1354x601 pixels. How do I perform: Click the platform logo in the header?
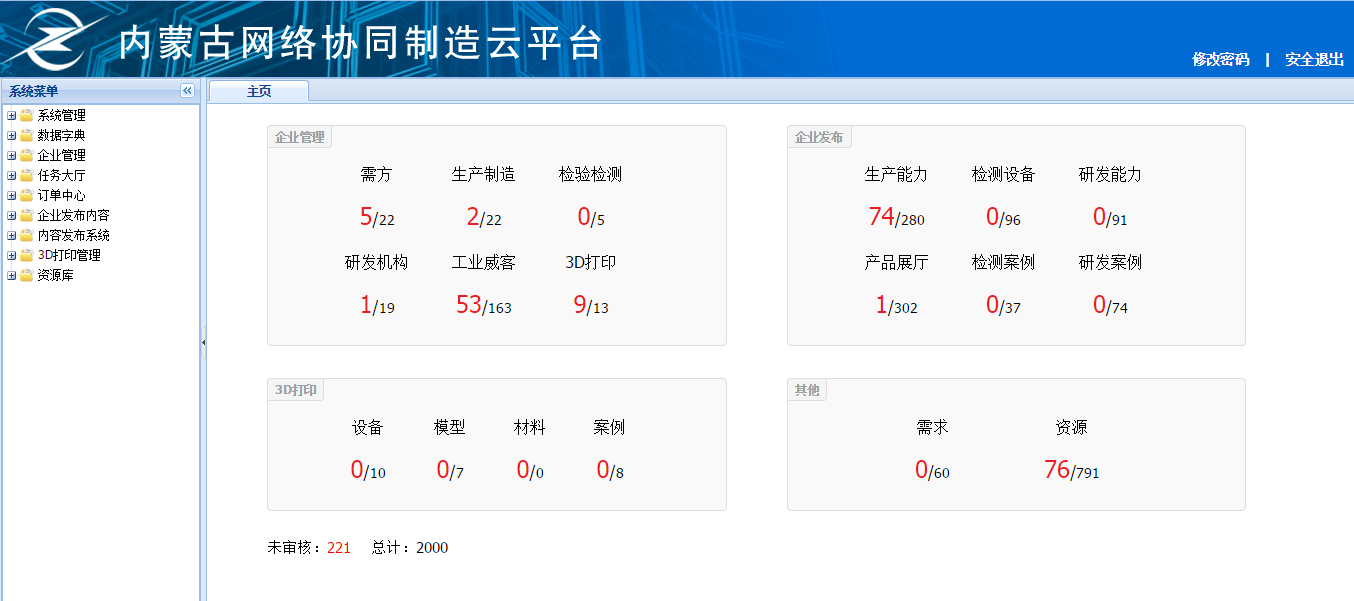55,39
